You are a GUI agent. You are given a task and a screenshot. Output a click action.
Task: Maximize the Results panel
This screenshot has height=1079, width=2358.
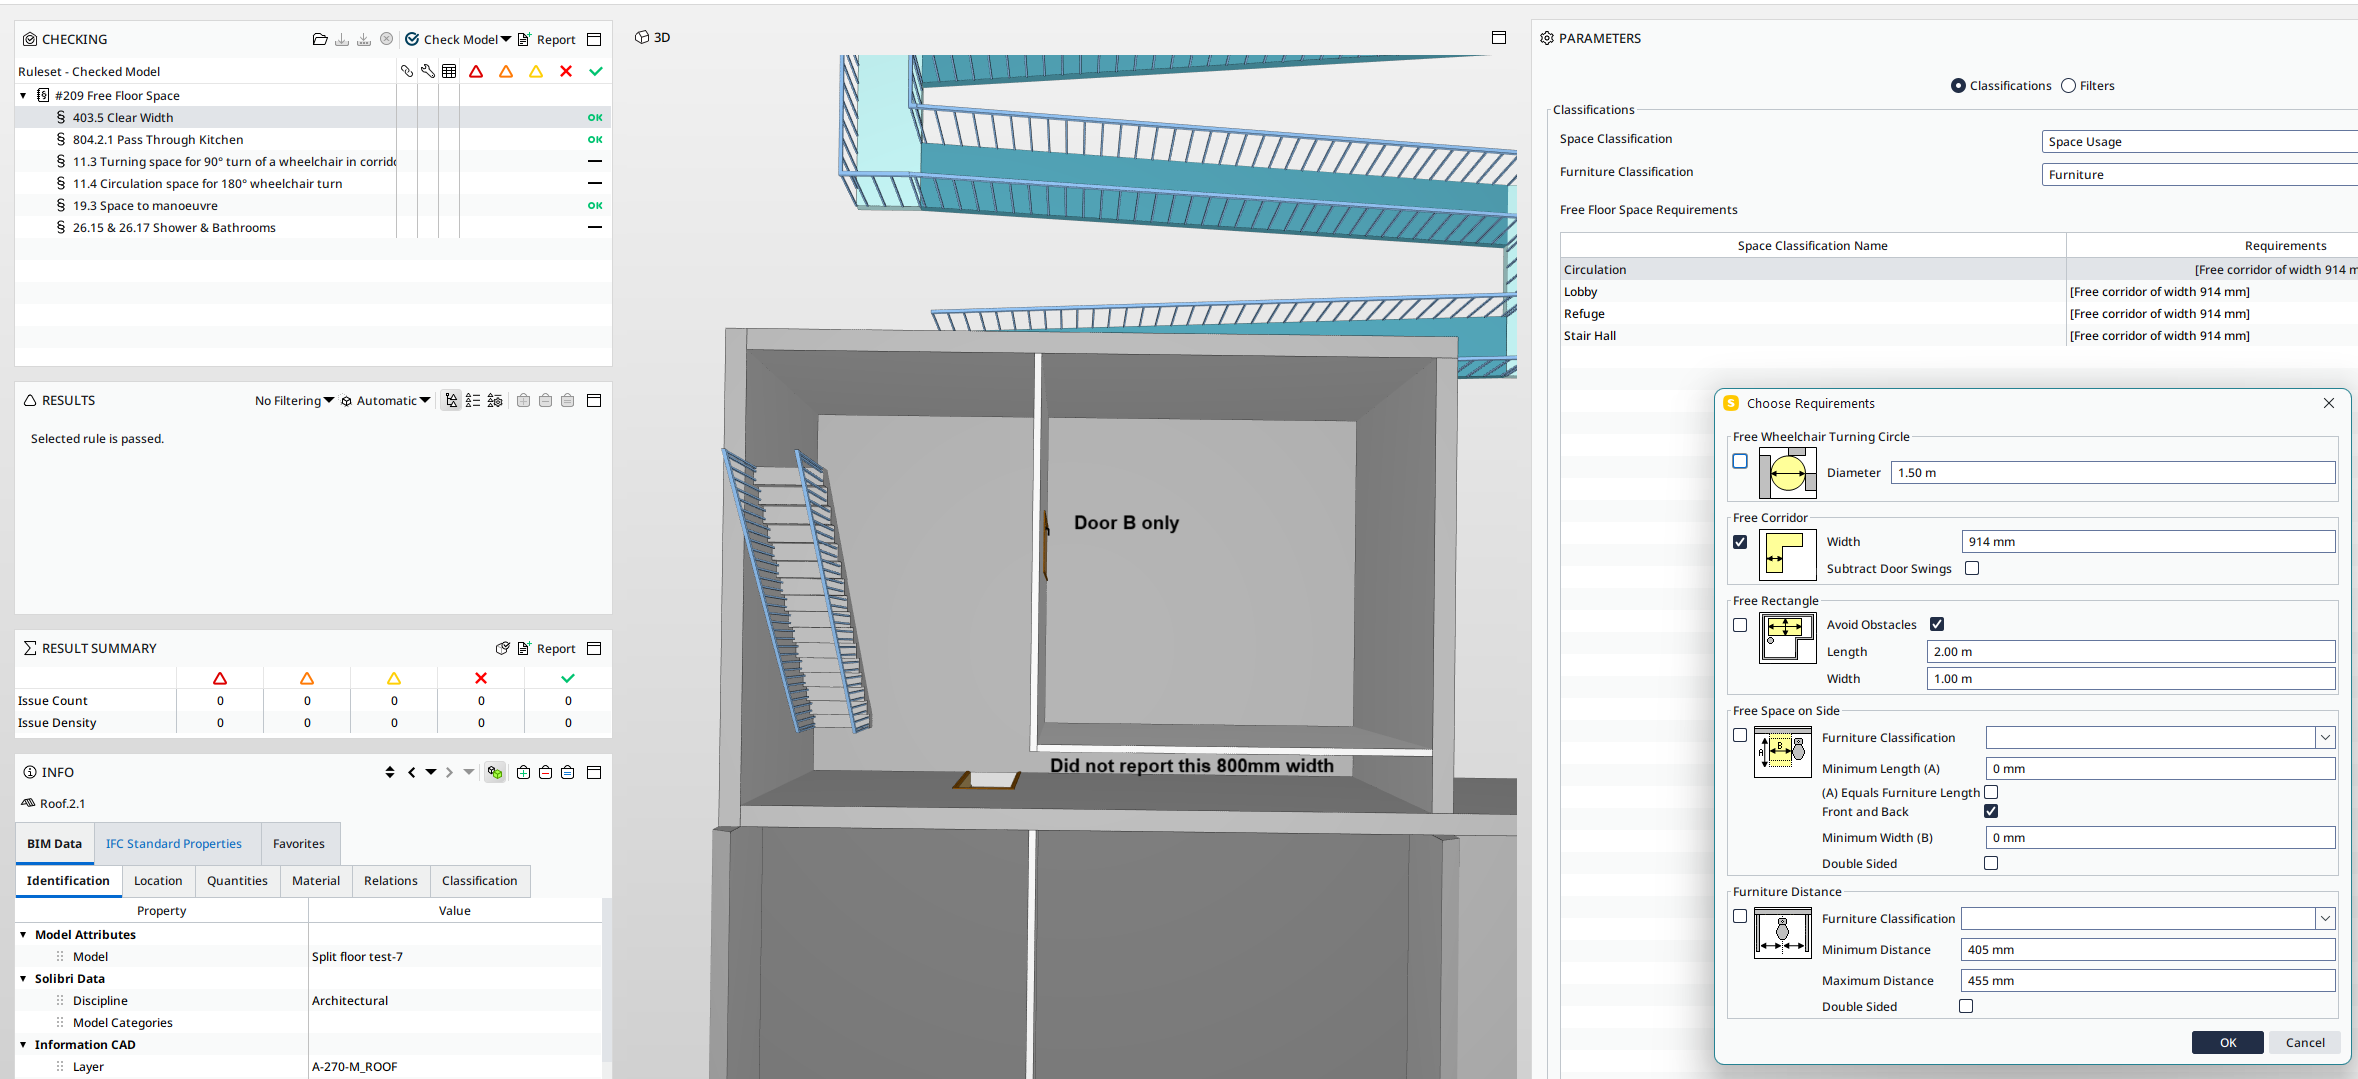coord(594,400)
